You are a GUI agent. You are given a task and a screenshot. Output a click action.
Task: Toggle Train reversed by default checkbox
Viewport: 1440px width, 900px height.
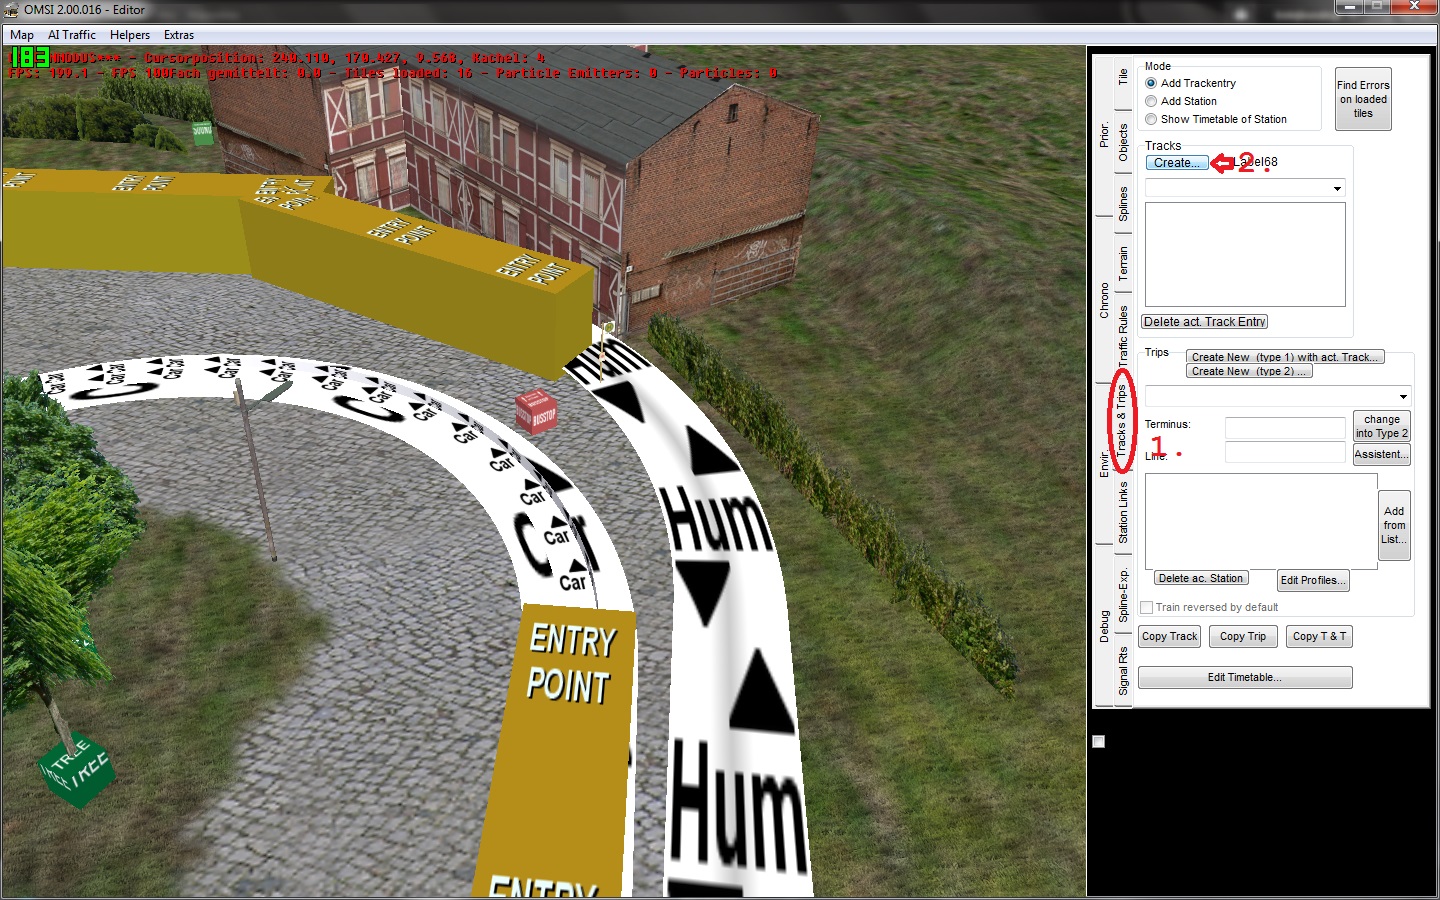[x=1147, y=607]
